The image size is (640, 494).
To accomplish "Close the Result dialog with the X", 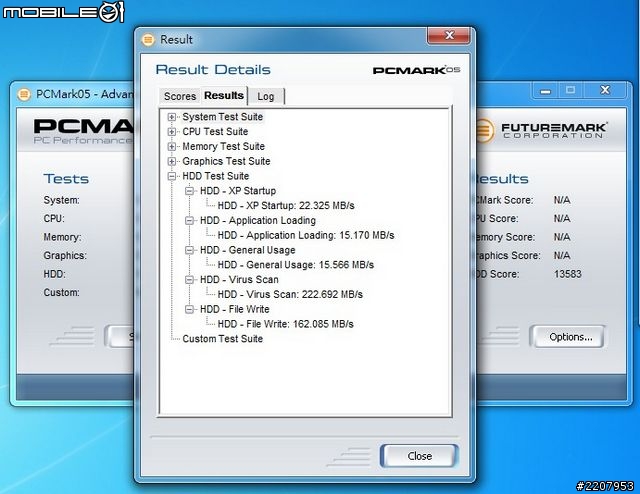I will (x=449, y=36).
